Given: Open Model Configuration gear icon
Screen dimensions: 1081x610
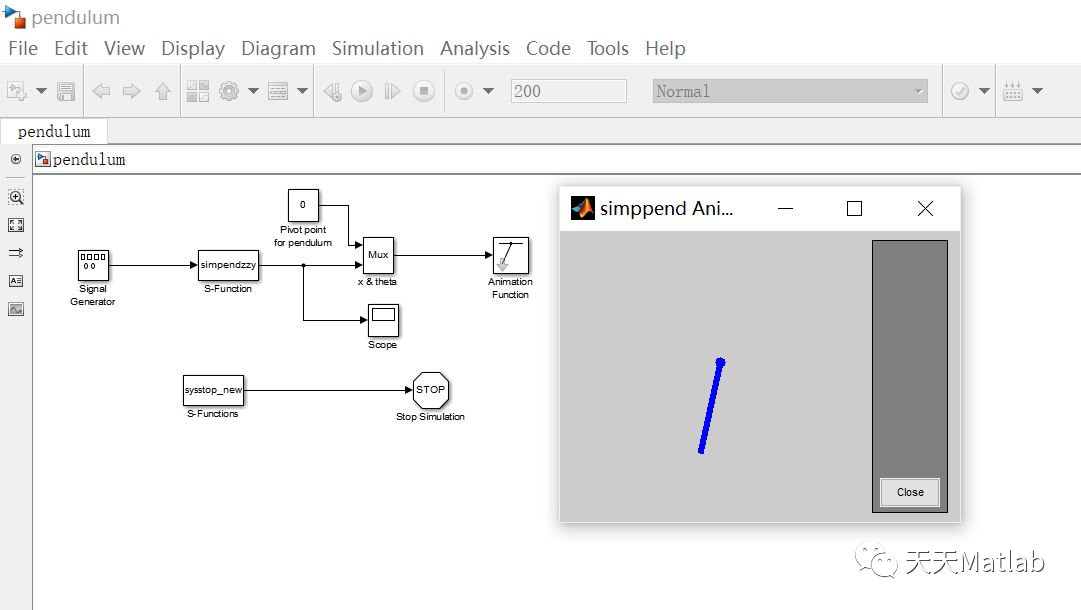Looking at the screenshot, I should click(229, 91).
